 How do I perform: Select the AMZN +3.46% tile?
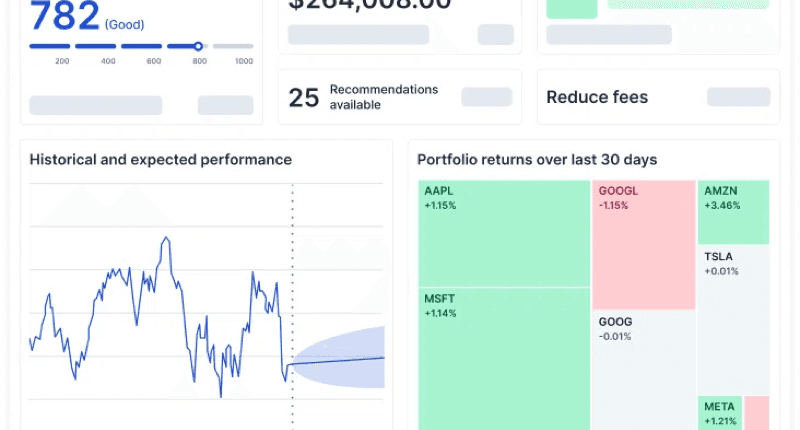(x=733, y=212)
